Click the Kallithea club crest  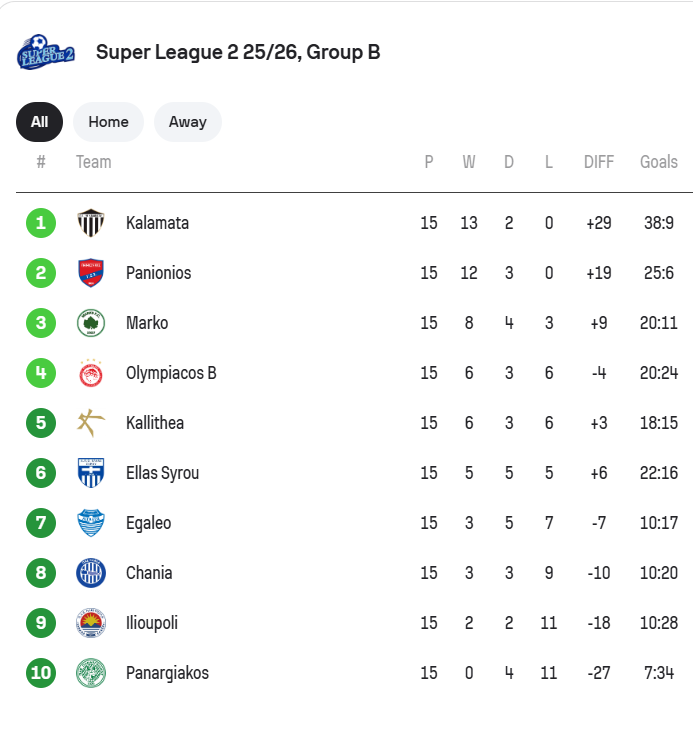(91, 423)
